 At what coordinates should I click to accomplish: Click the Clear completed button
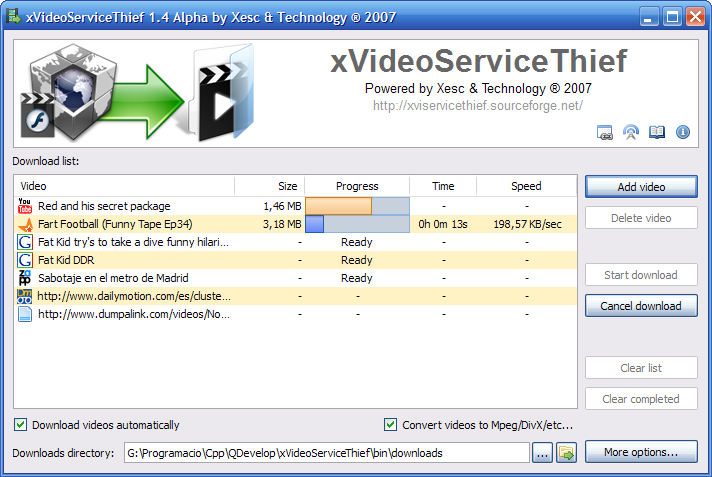(641, 398)
